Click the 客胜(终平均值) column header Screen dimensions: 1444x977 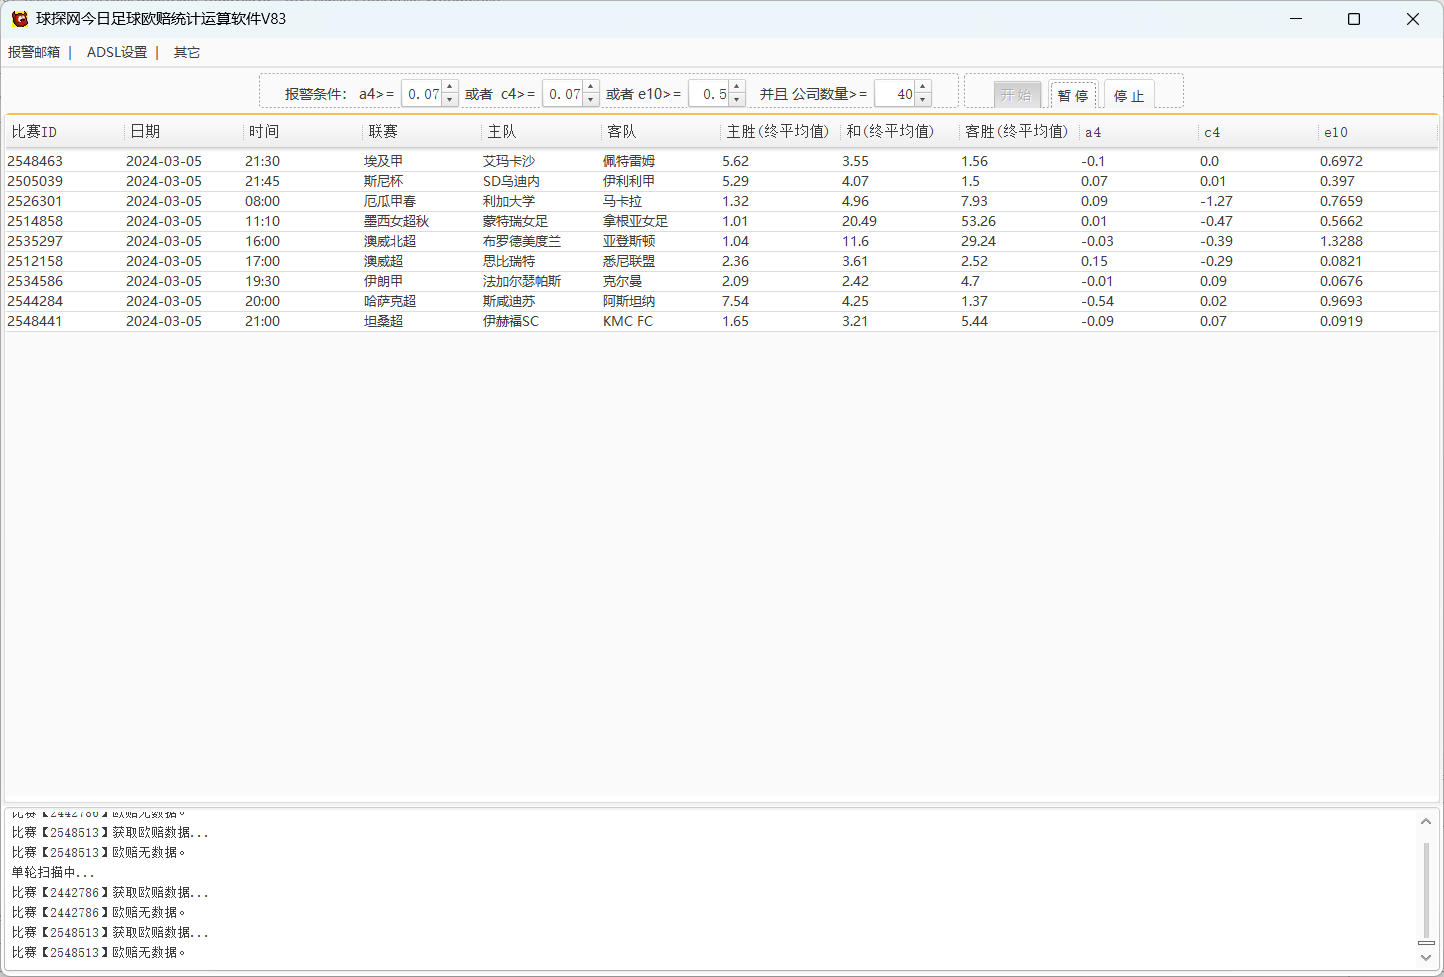[x=1019, y=132]
